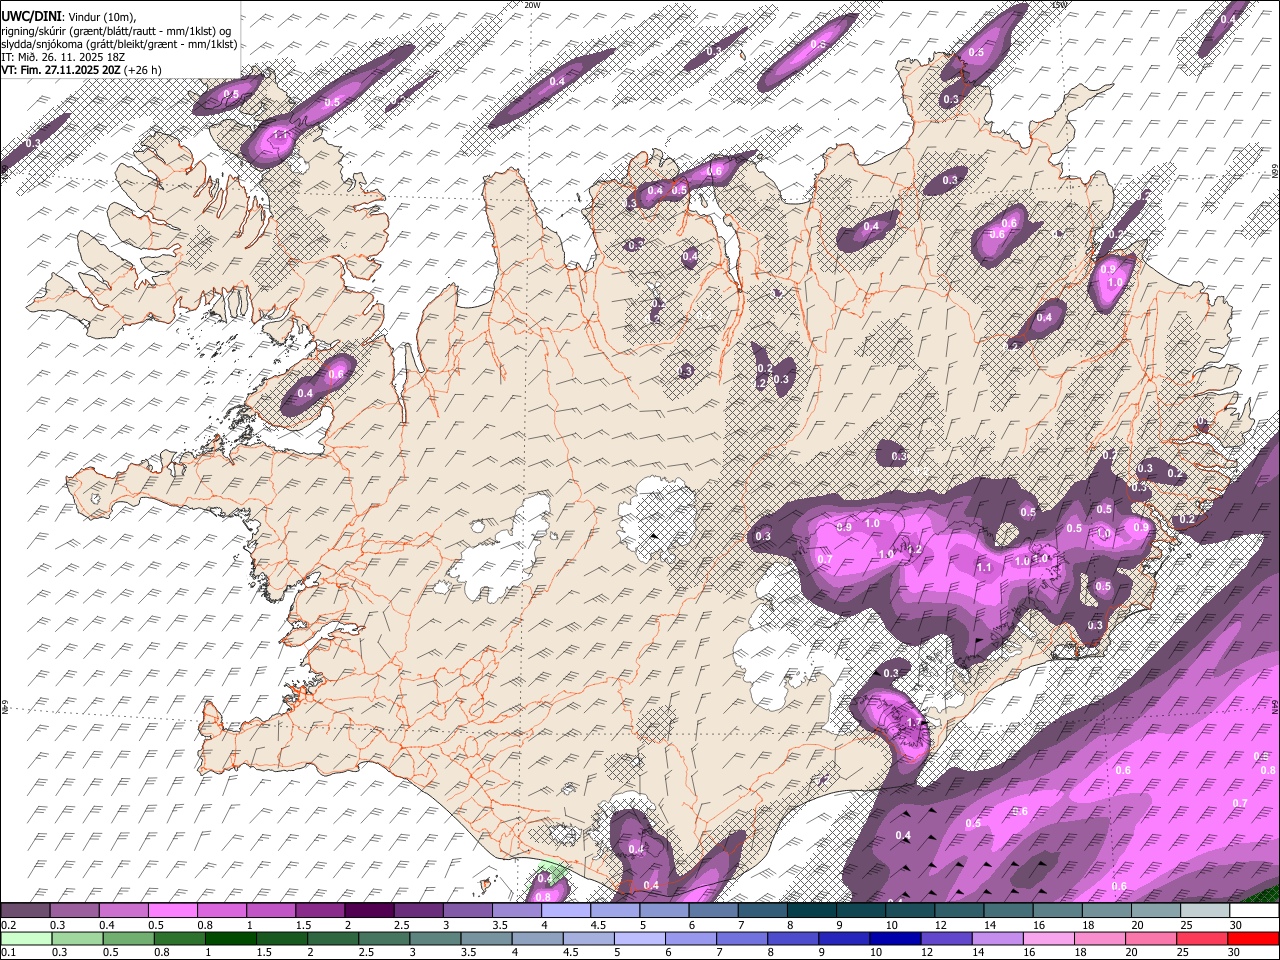Click the upper legend swatch labeled 7
This screenshot has height=960, width=1280.
[761, 911]
